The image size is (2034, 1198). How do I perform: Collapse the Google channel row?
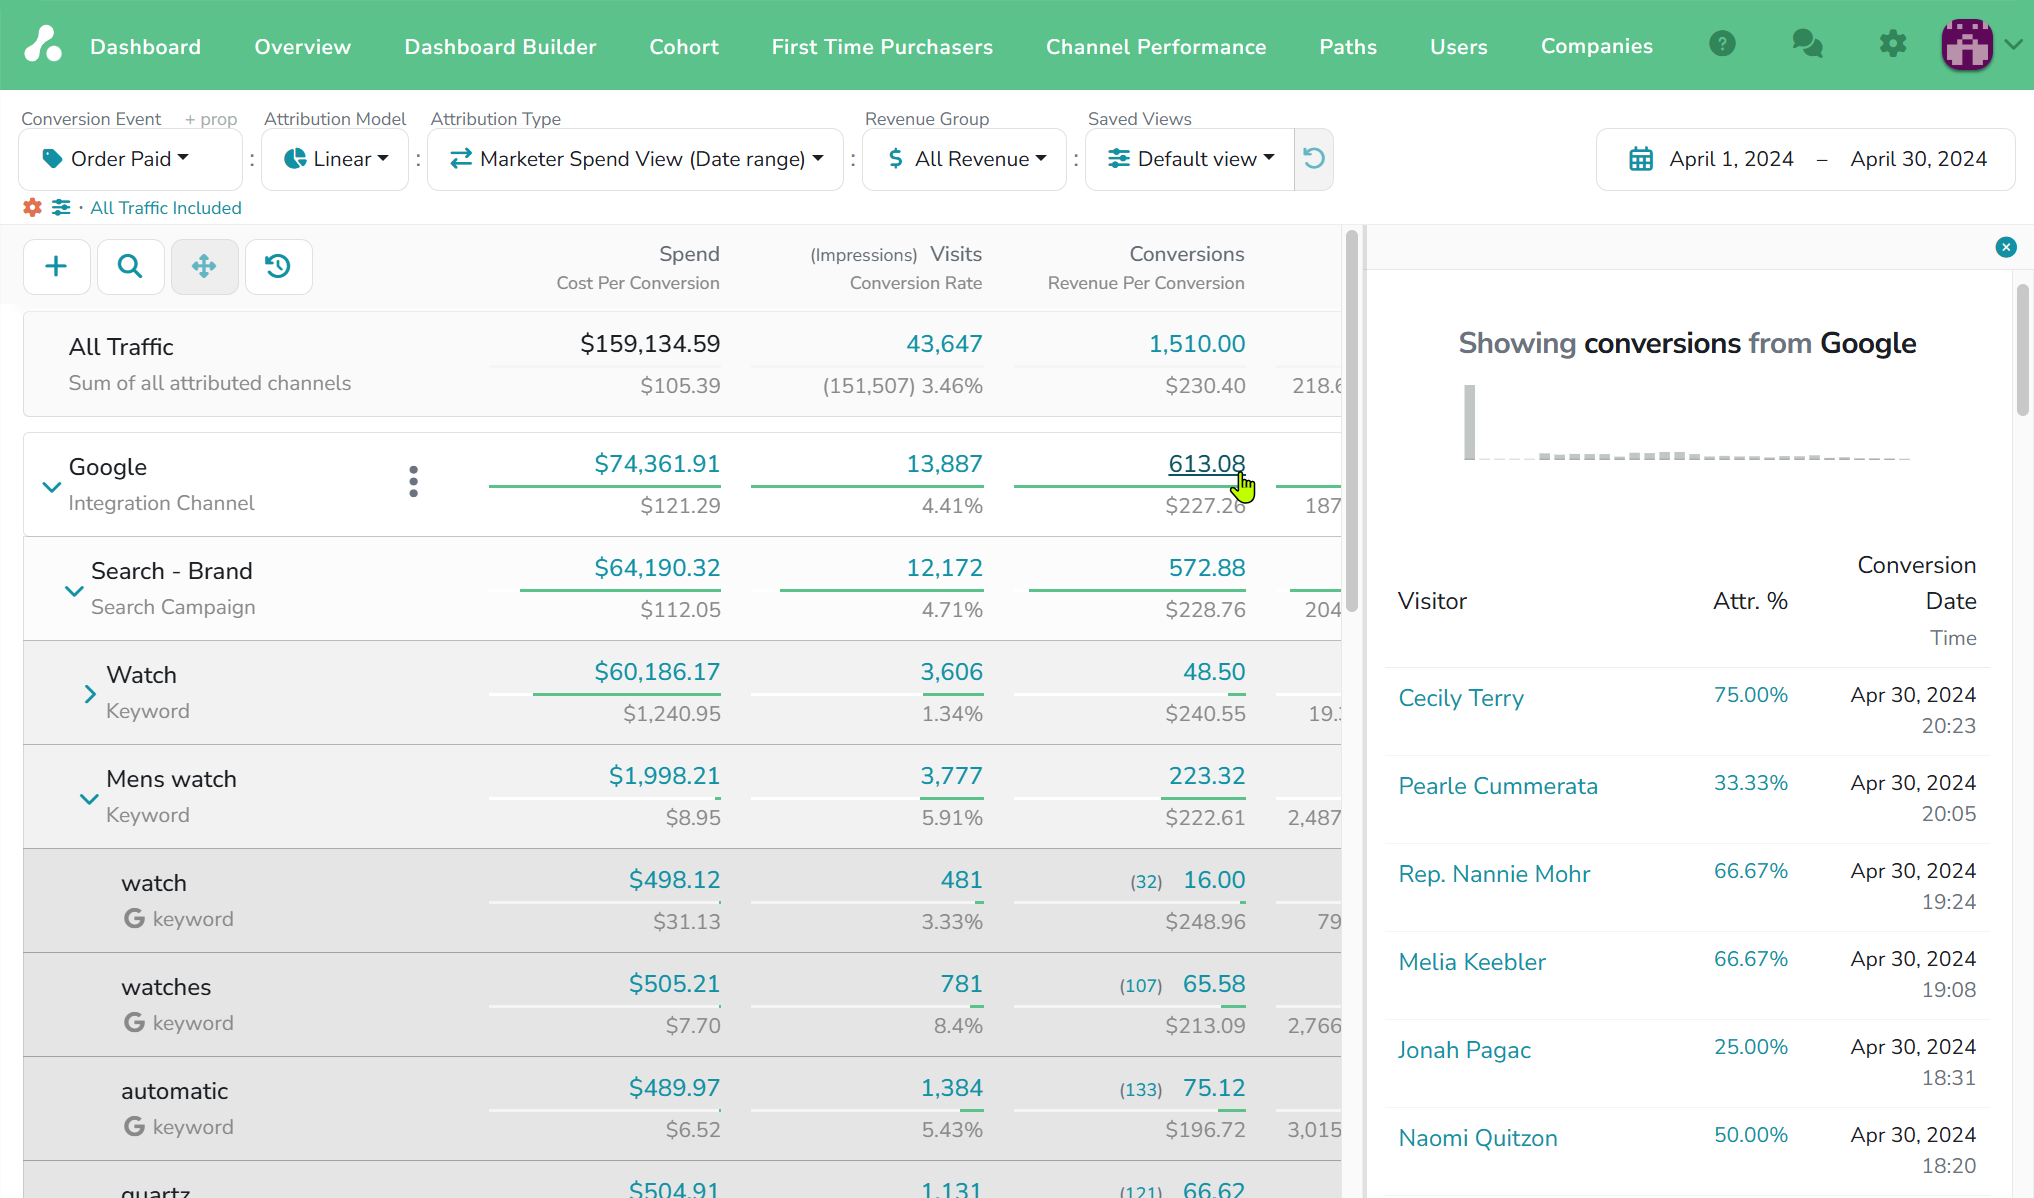[x=52, y=487]
